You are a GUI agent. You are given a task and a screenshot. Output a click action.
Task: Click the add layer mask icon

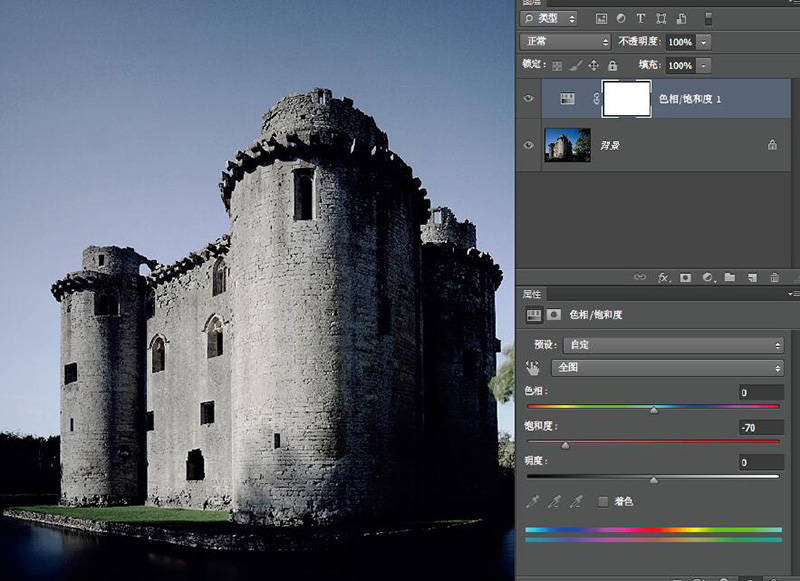pyautogui.click(x=685, y=277)
